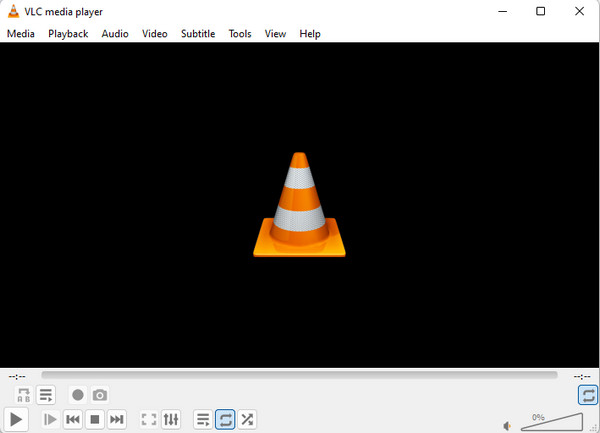This screenshot has height=433, width=600.
Task: Adjust the triangular volume slider
Action: point(552,422)
